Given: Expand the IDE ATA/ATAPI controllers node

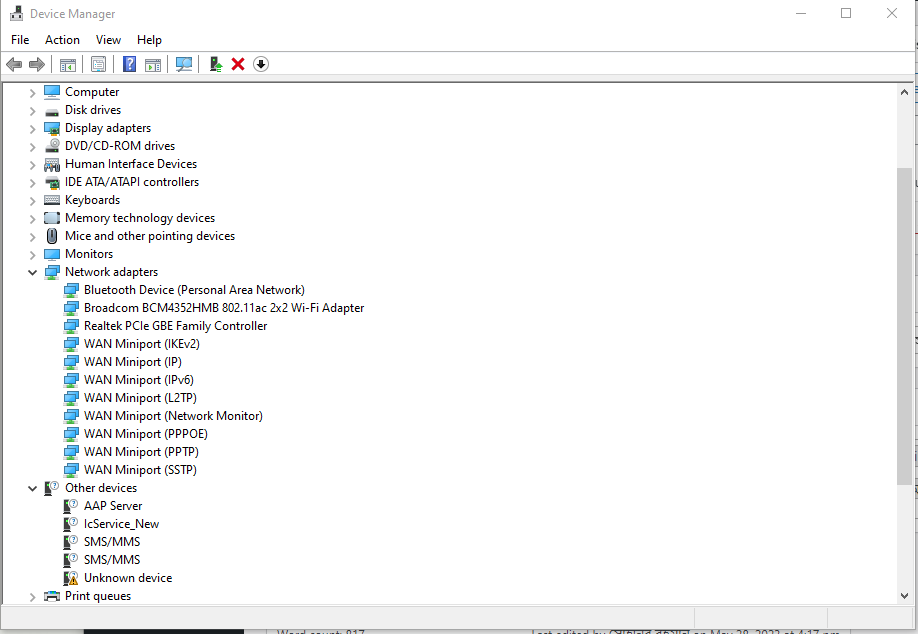Looking at the screenshot, I should click(32, 183).
